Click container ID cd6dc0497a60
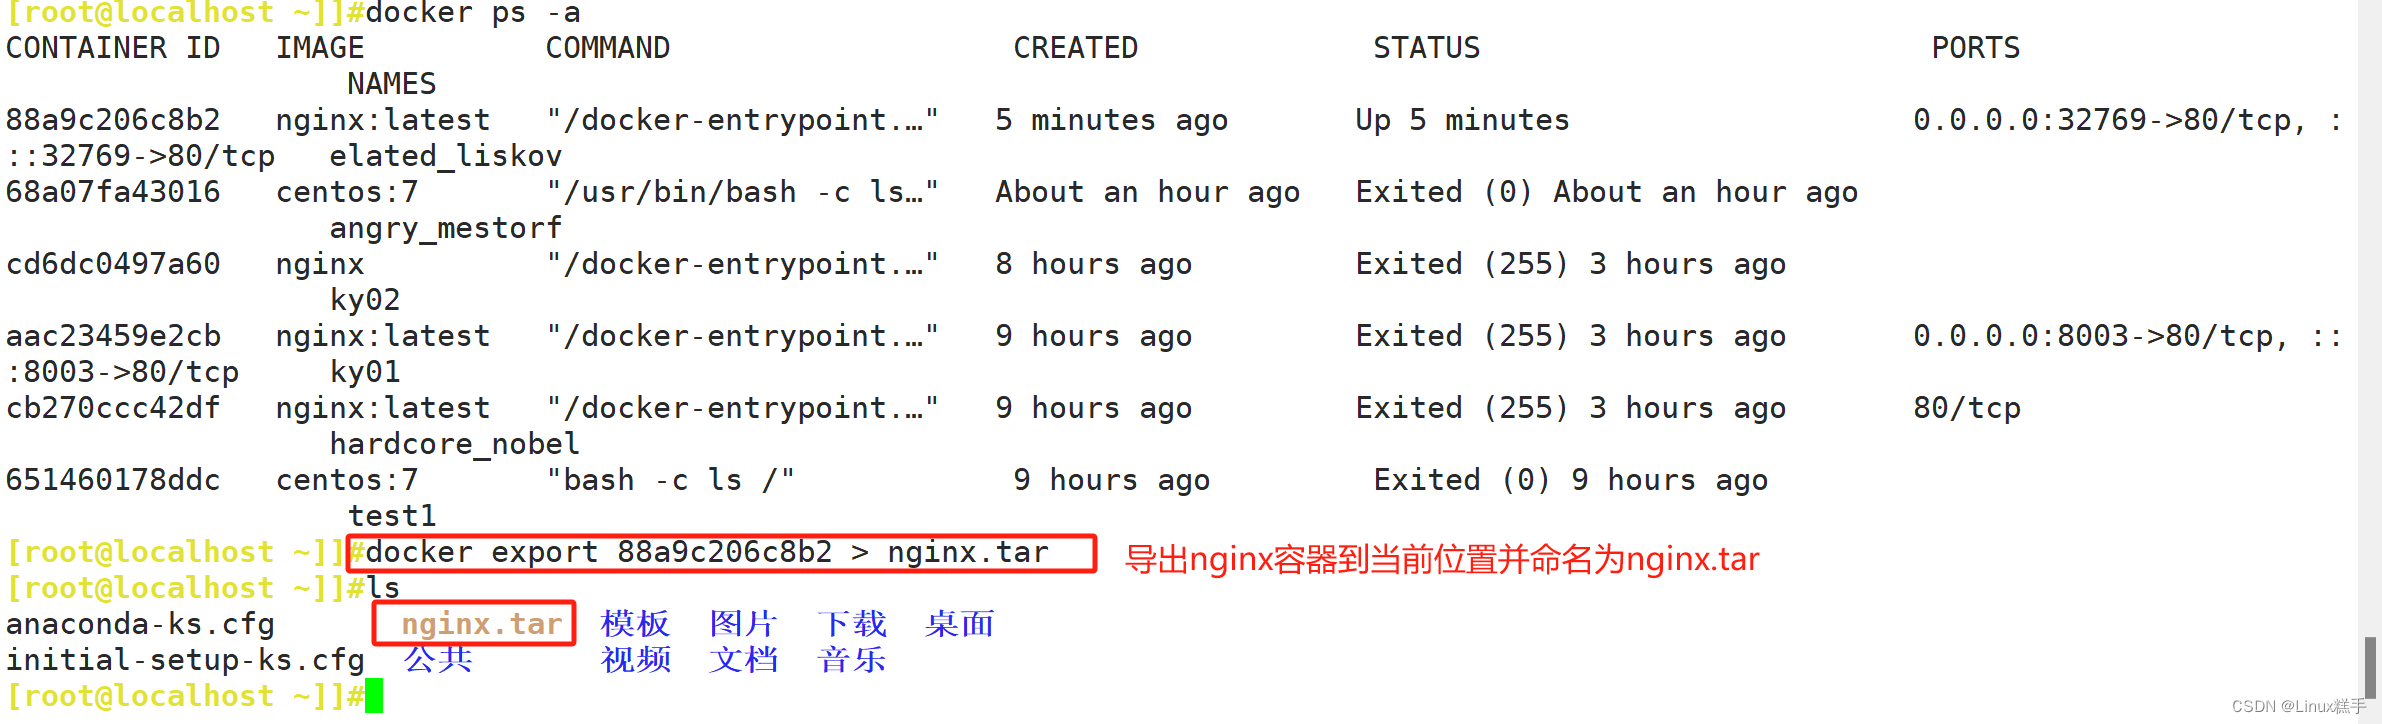This screenshot has height=724, width=2382. click(x=113, y=264)
